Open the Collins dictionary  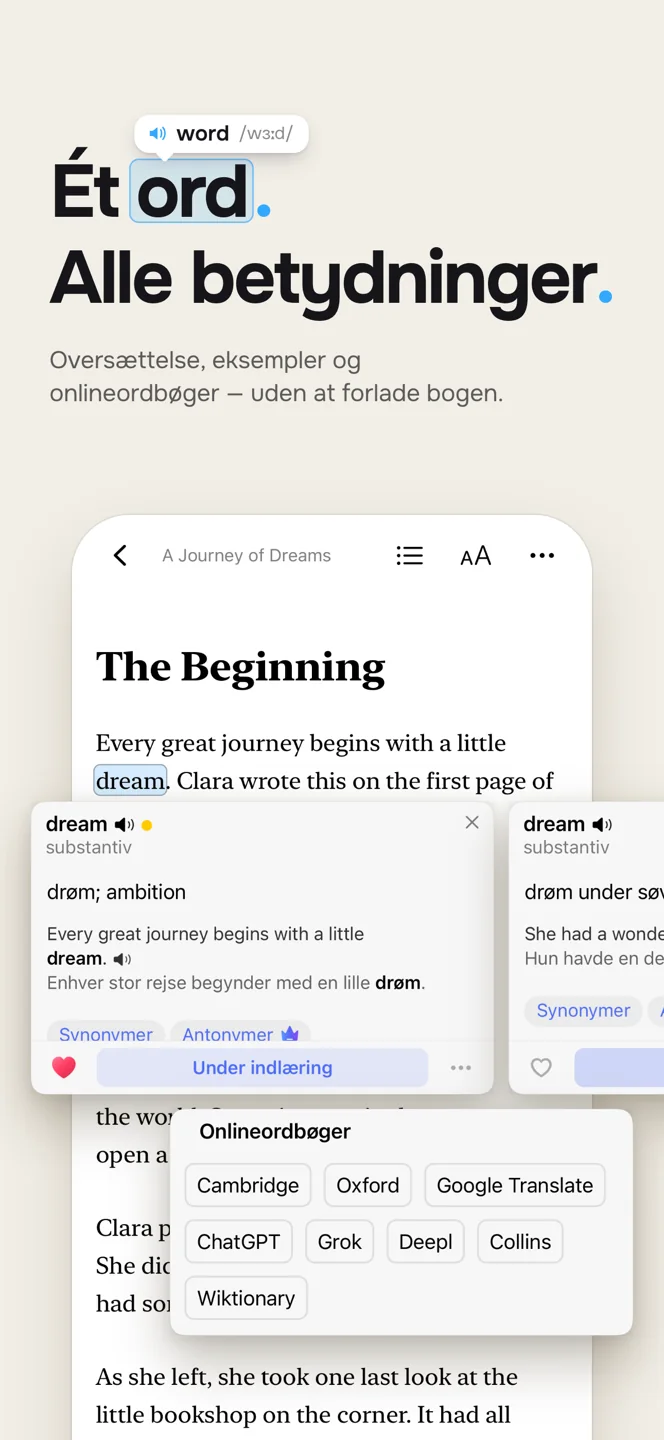520,1242
